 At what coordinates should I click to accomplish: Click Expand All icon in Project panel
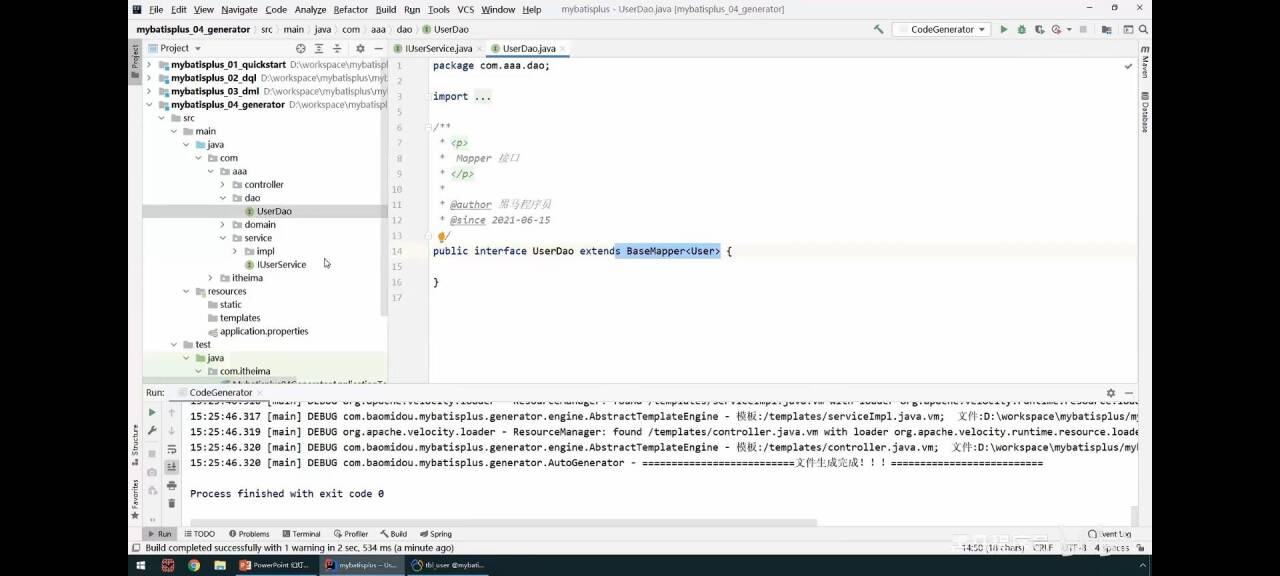coord(319,48)
